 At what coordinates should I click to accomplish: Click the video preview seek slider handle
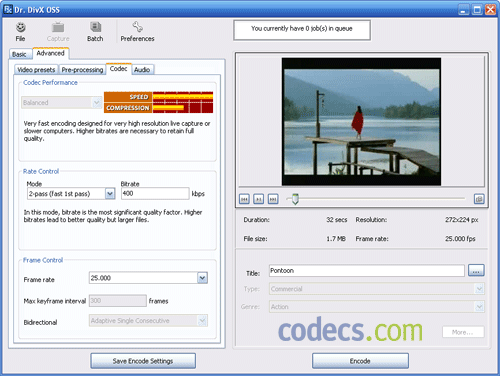(295, 199)
